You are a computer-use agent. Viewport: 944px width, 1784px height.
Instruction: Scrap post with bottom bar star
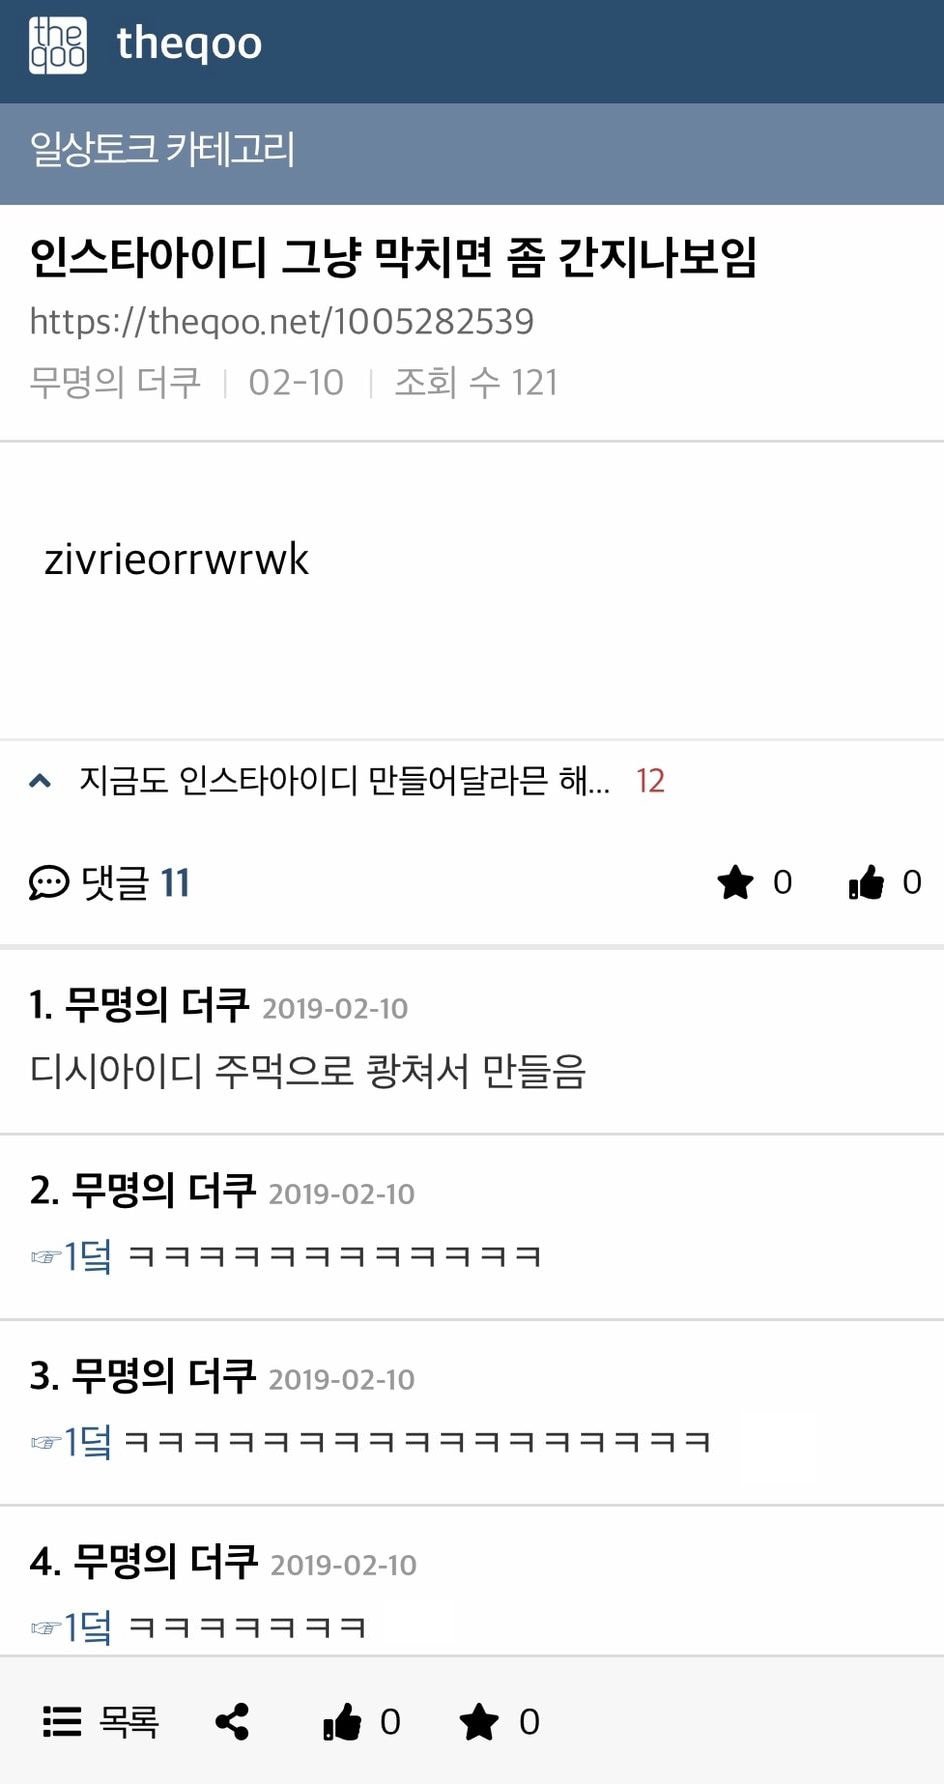point(478,1721)
